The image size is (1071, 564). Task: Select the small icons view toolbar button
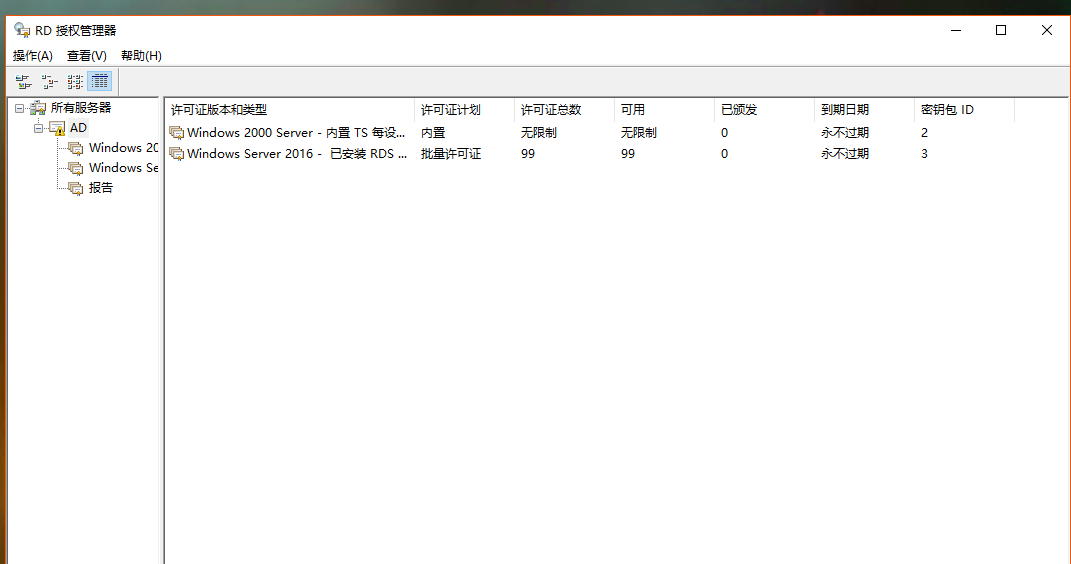click(x=49, y=82)
